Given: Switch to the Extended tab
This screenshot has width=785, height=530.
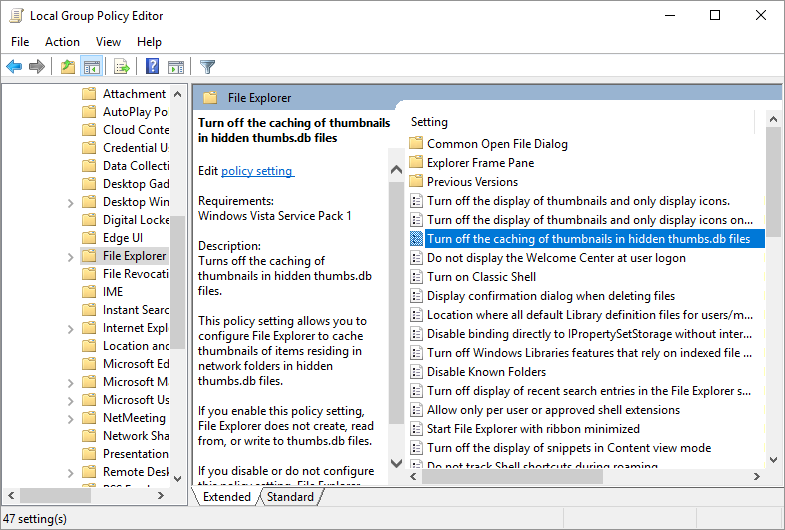Looking at the screenshot, I should click(227, 497).
